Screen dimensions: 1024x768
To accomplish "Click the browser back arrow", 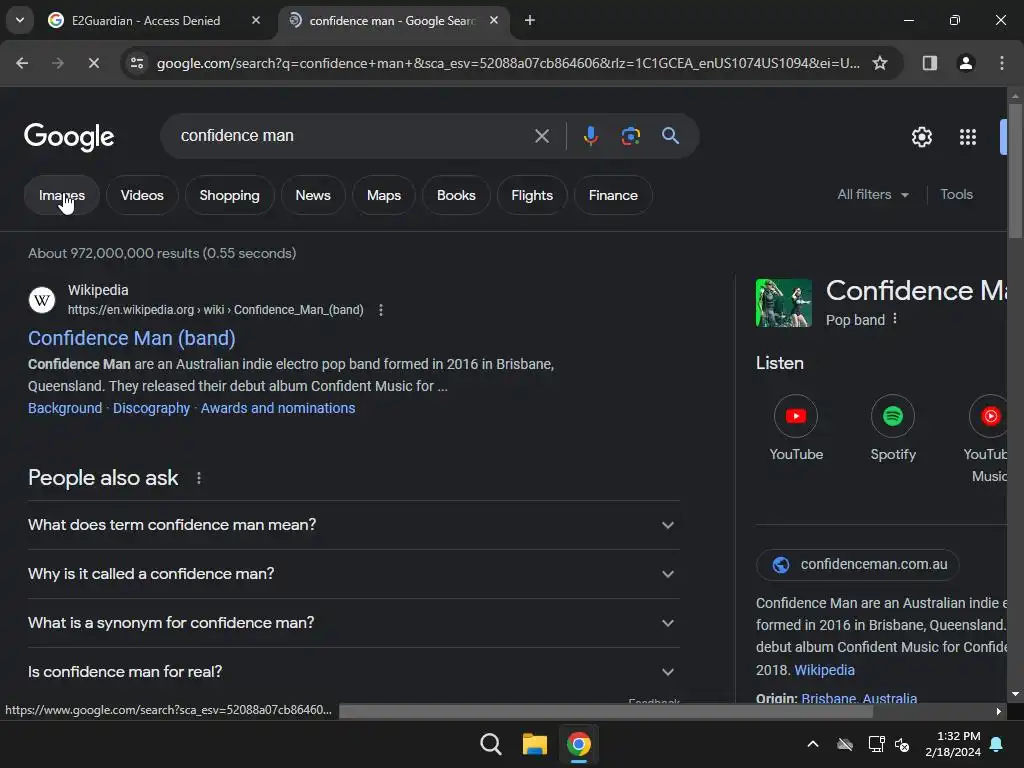I will (22, 63).
